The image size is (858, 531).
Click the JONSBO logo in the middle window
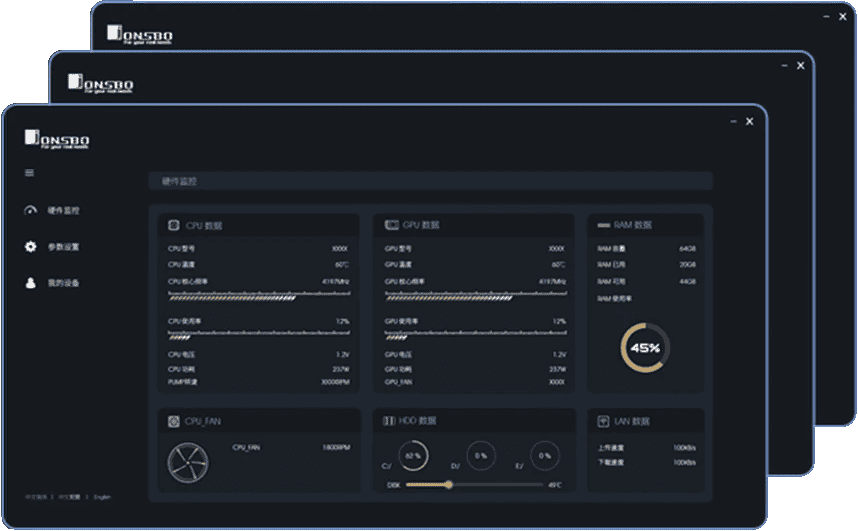click(101, 84)
